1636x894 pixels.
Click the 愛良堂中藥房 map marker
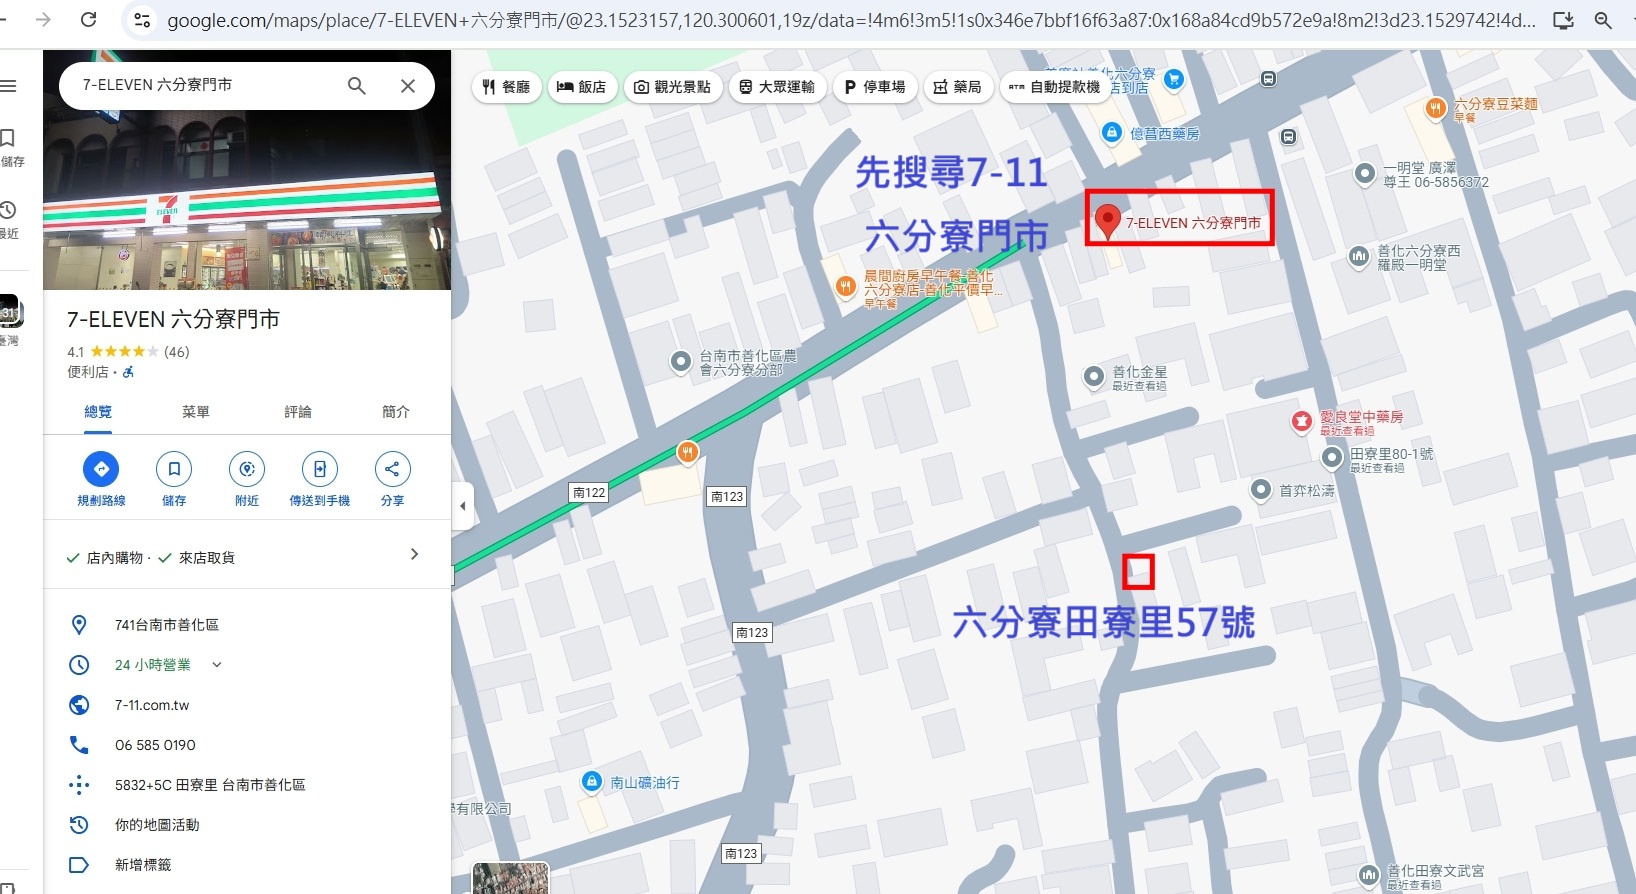[1301, 422]
